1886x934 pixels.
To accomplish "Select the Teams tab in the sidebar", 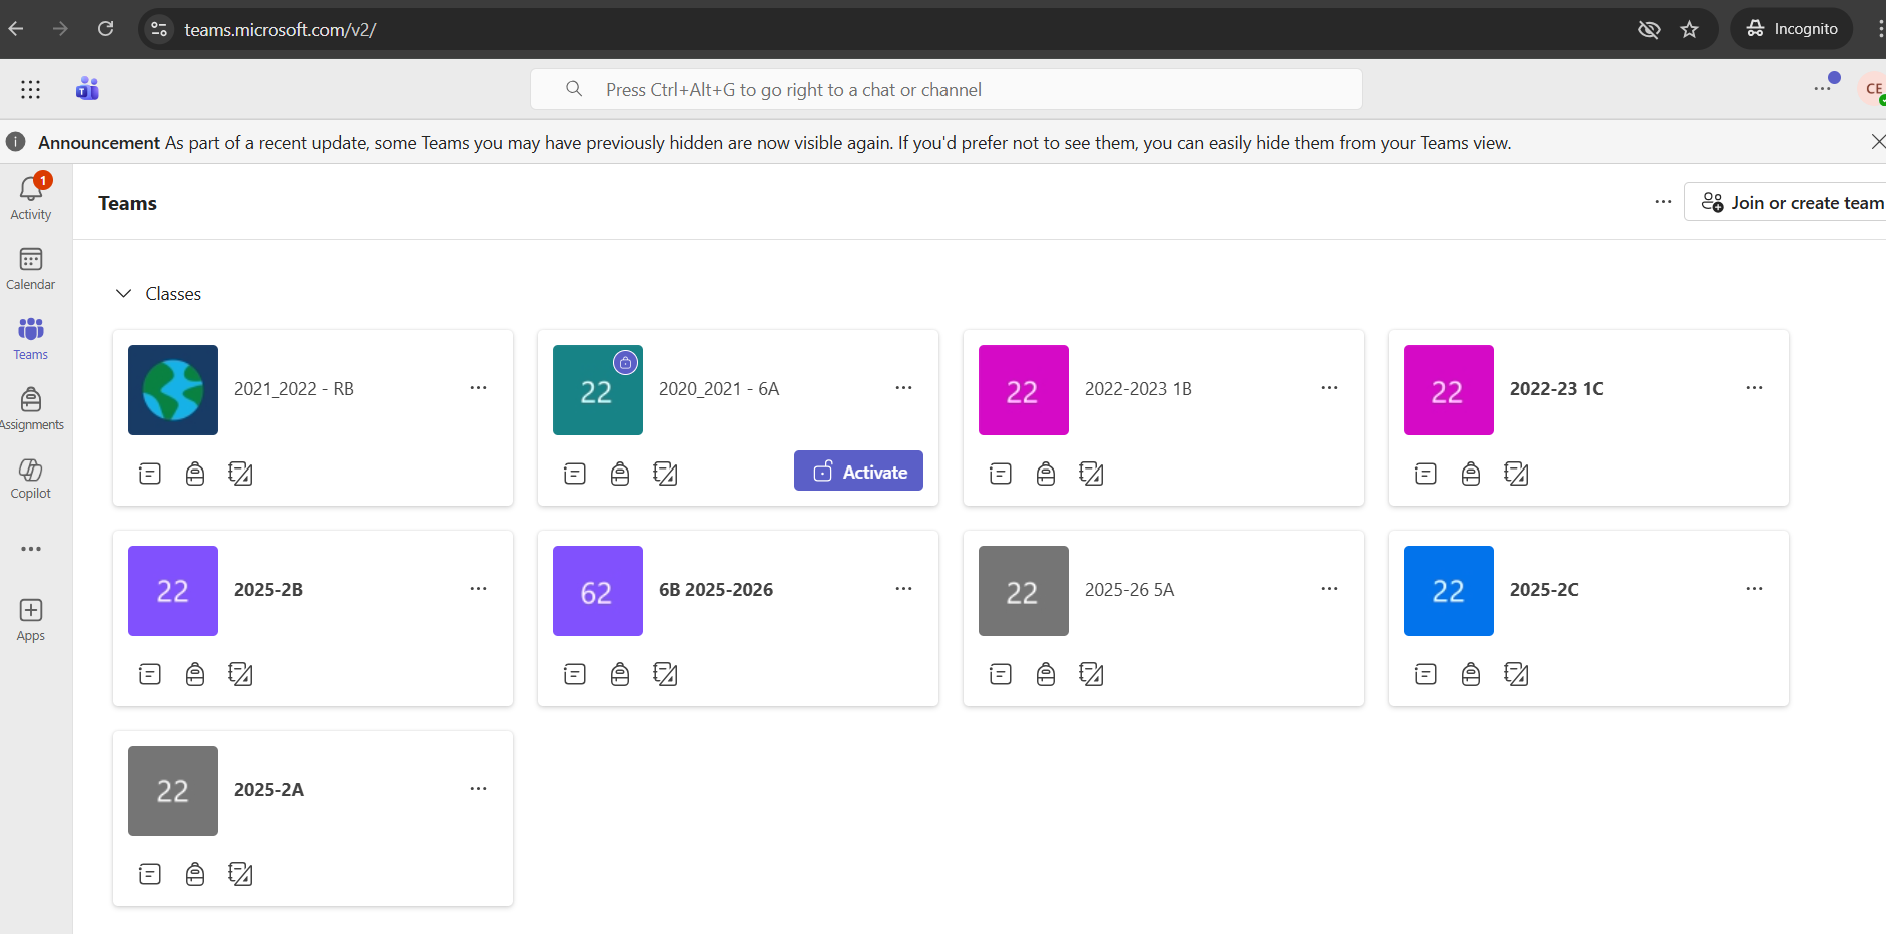I will (x=31, y=339).
